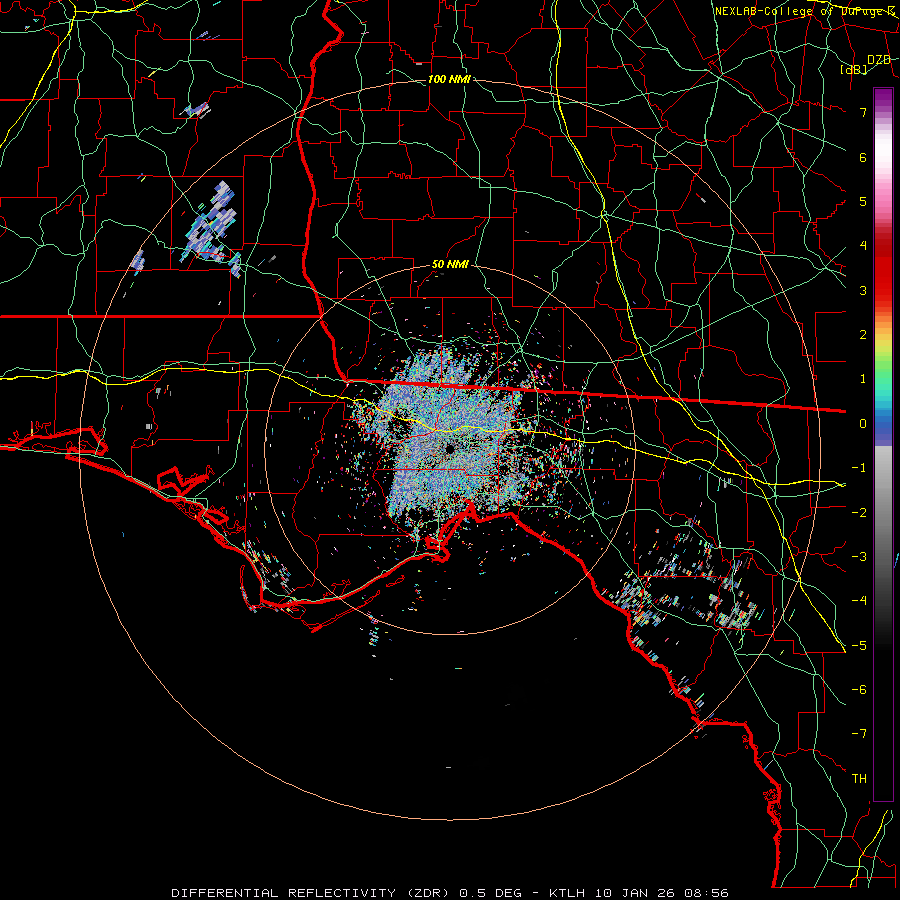Click the Differential Reflectivity KTLH caption text
This screenshot has width=900, height=900.
(x=450, y=893)
